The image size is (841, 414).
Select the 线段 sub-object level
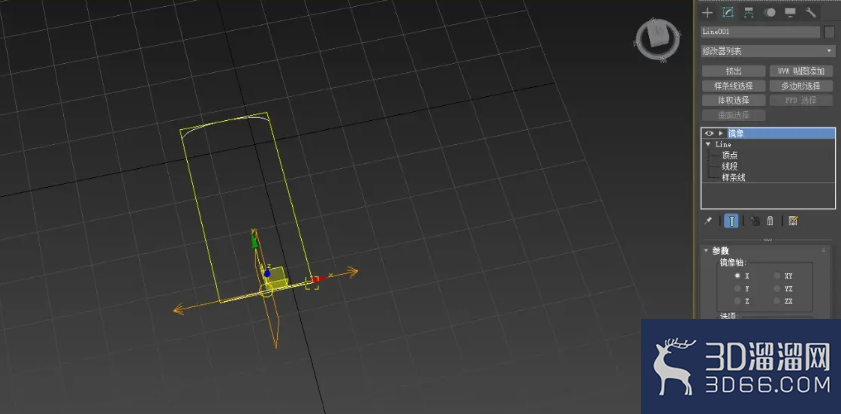pos(729,166)
